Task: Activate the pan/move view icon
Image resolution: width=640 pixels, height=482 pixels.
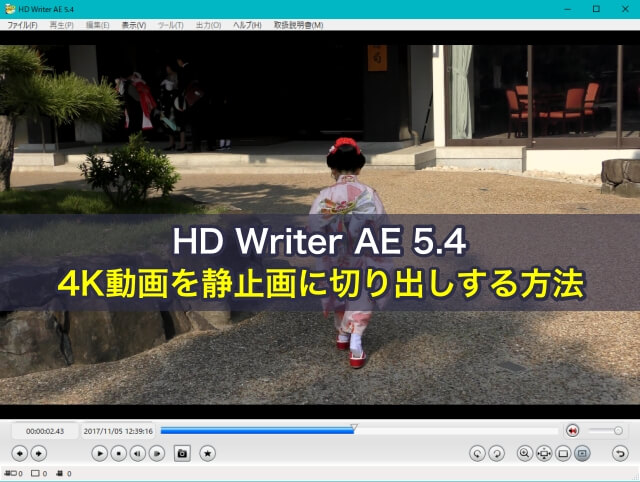Action: click(544, 453)
